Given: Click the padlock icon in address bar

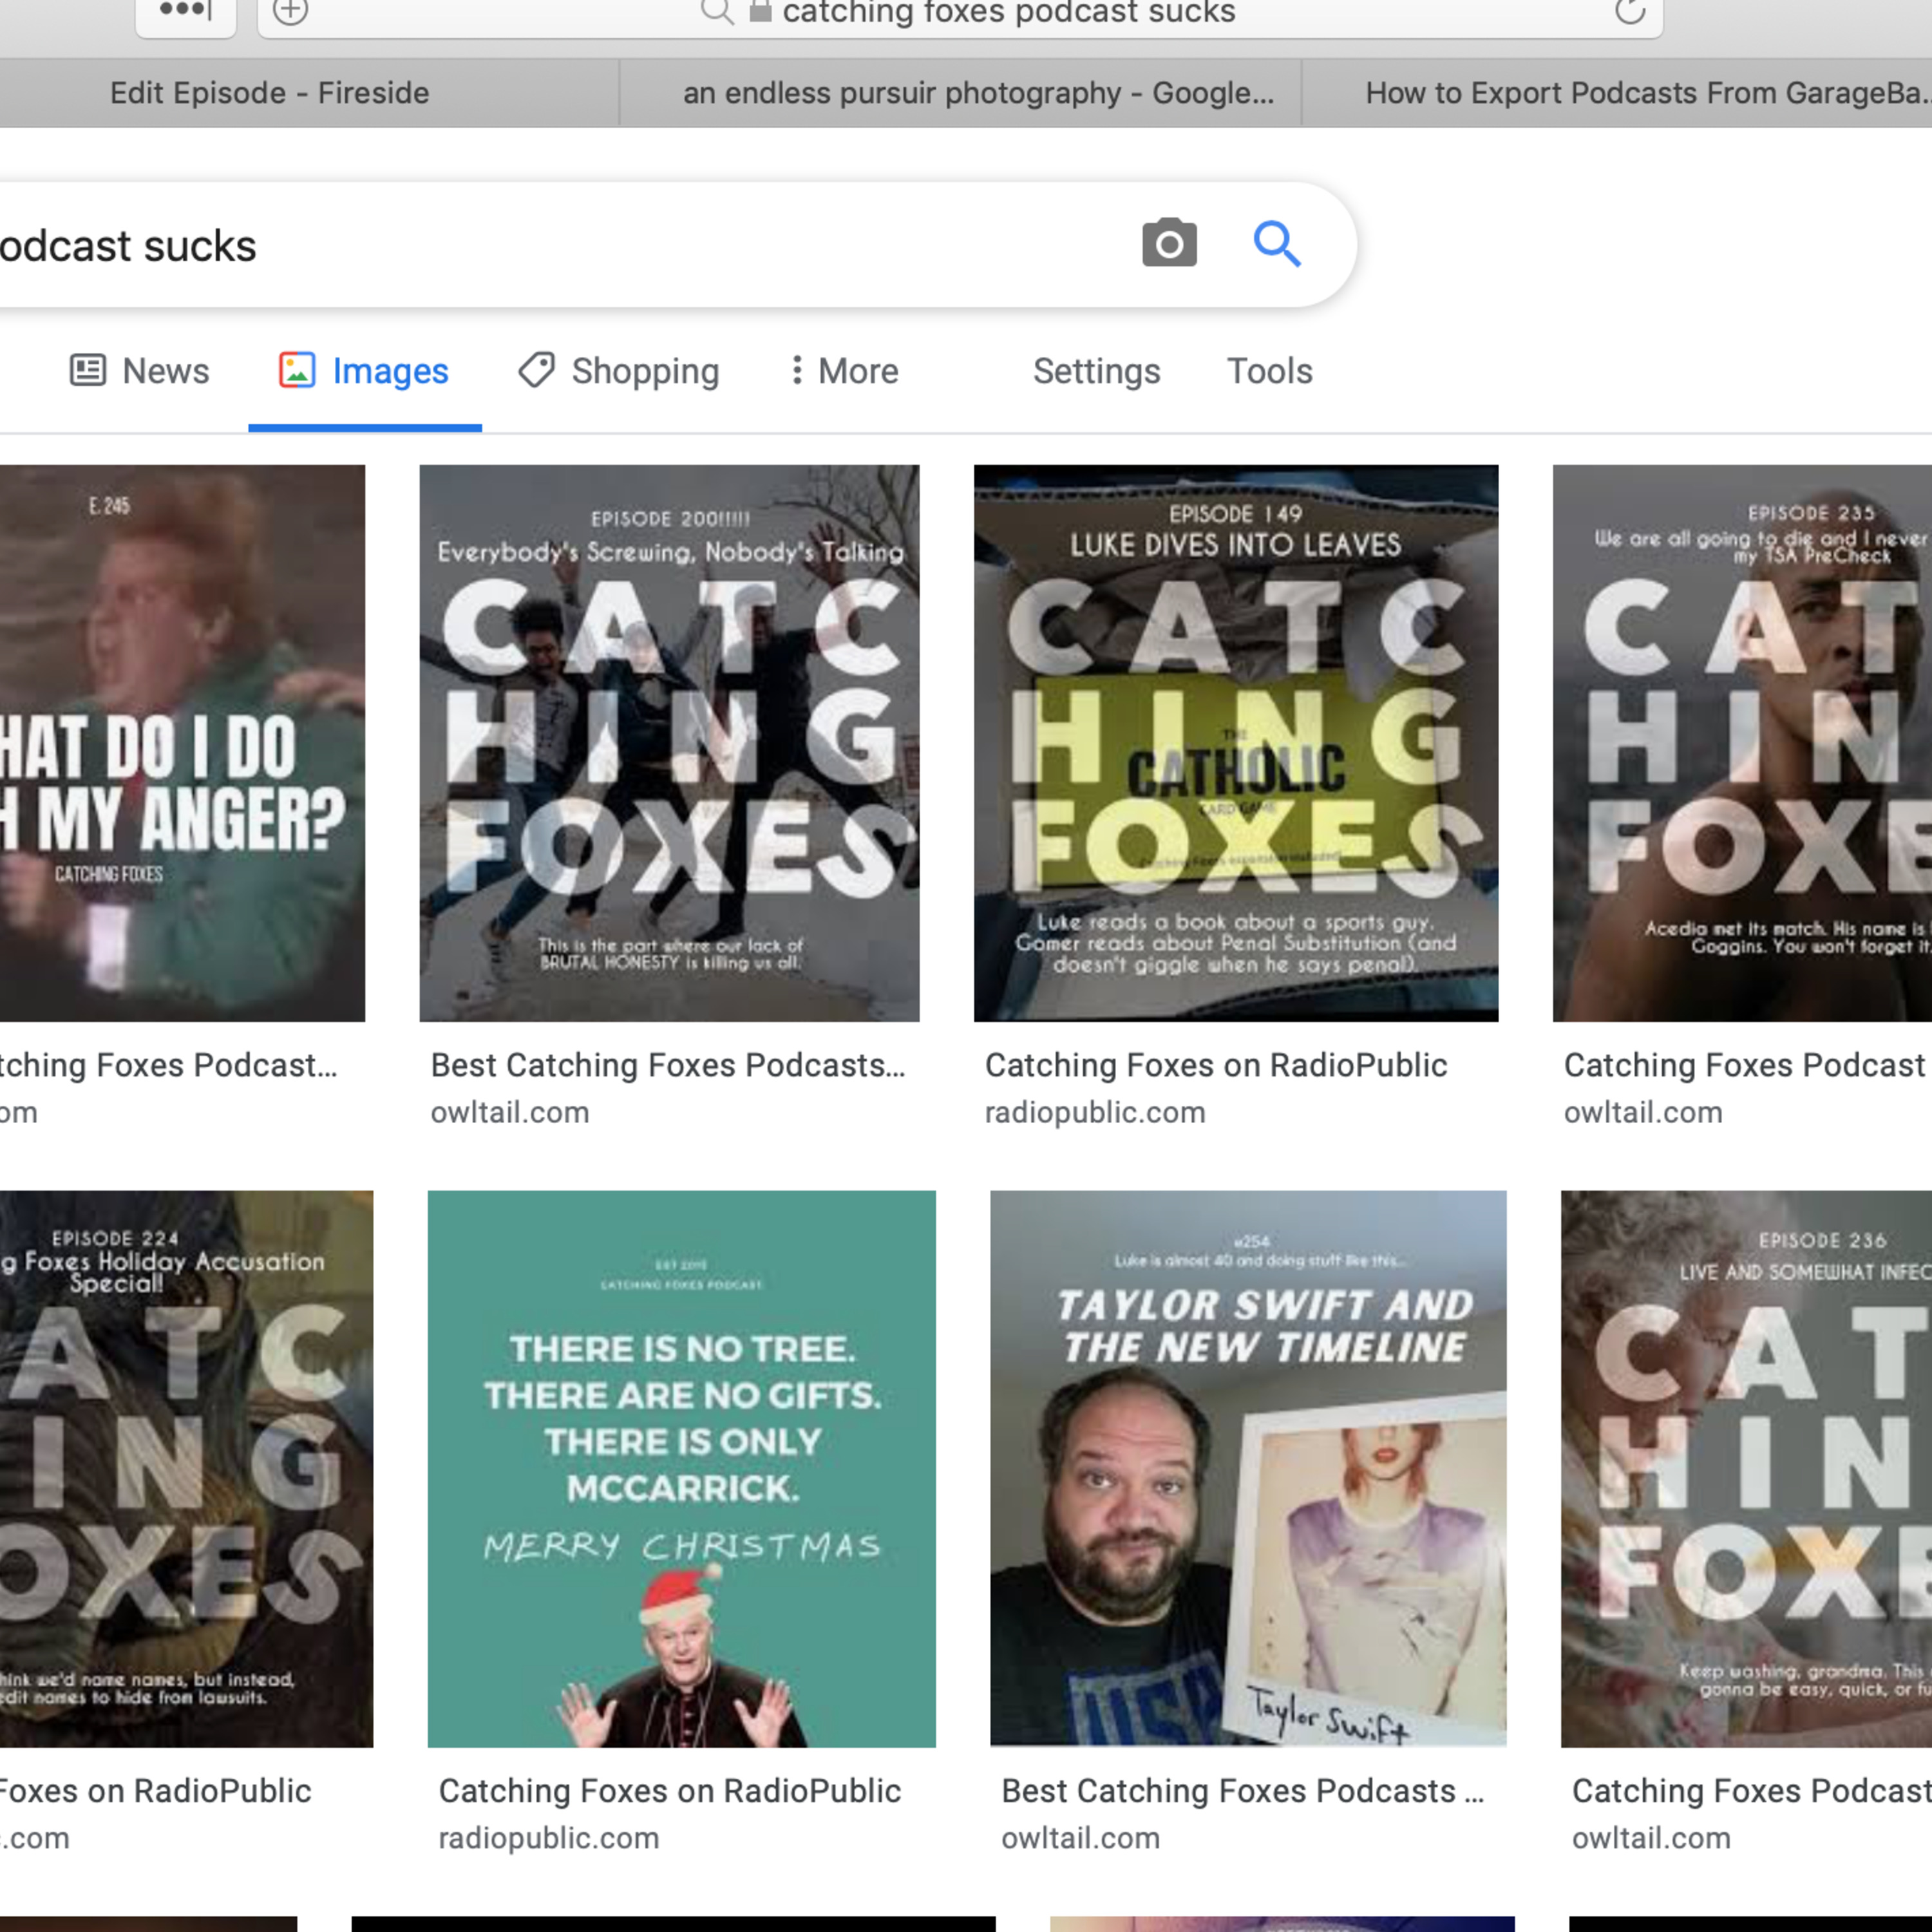Looking at the screenshot, I should pos(760,11).
